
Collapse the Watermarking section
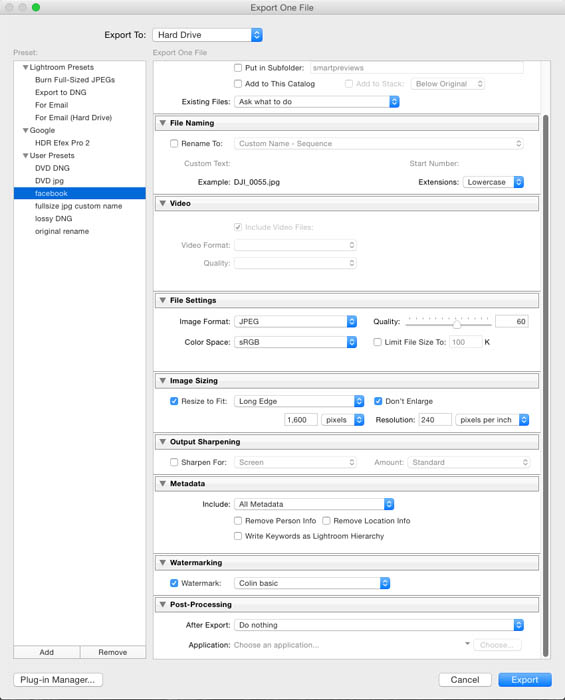coord(163,562)
